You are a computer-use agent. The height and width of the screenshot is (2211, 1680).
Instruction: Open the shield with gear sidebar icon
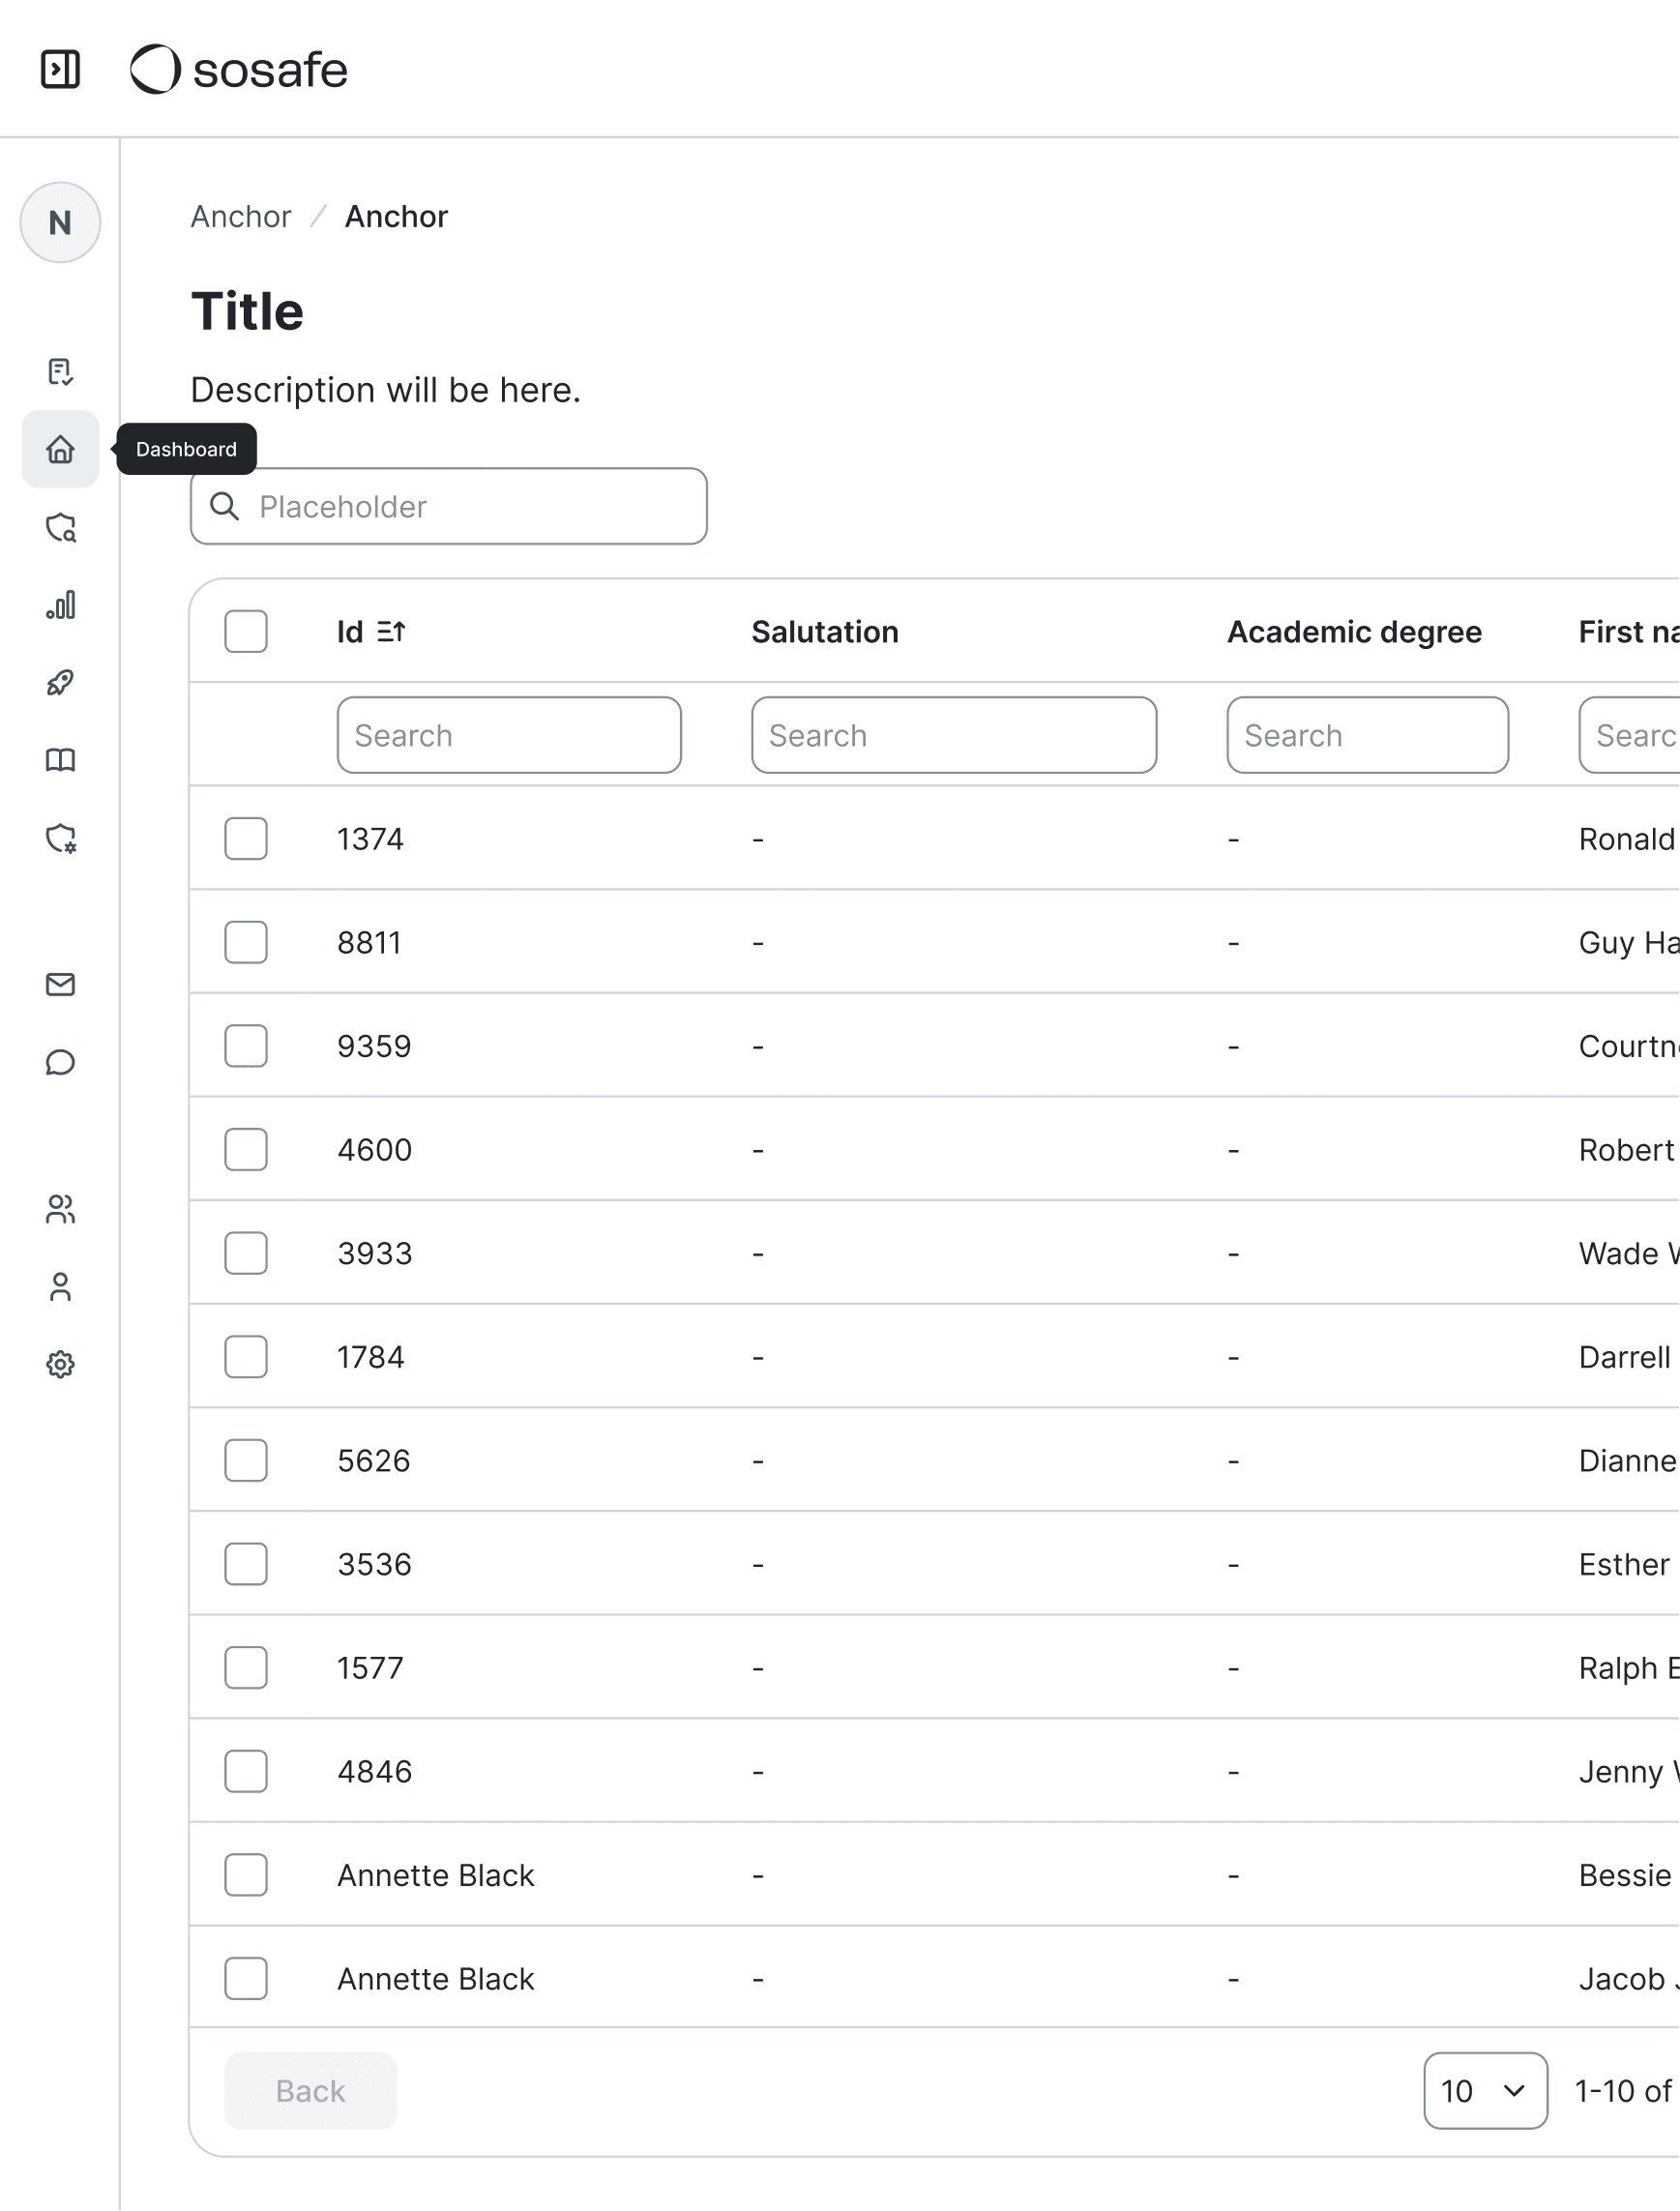point(60,838)
